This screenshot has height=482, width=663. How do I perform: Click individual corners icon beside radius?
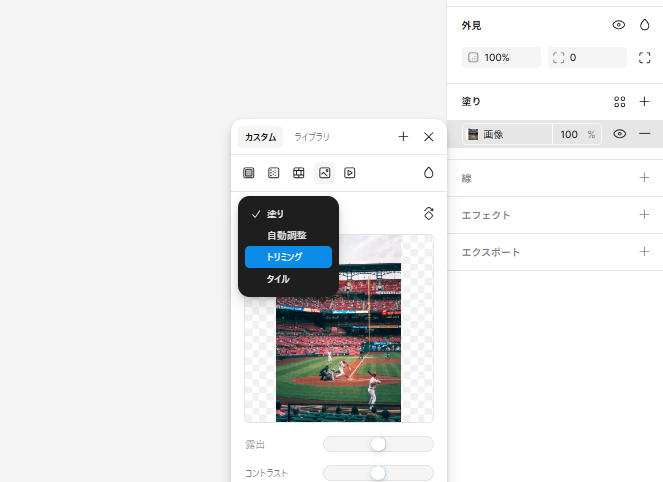(x=645, y=58)
